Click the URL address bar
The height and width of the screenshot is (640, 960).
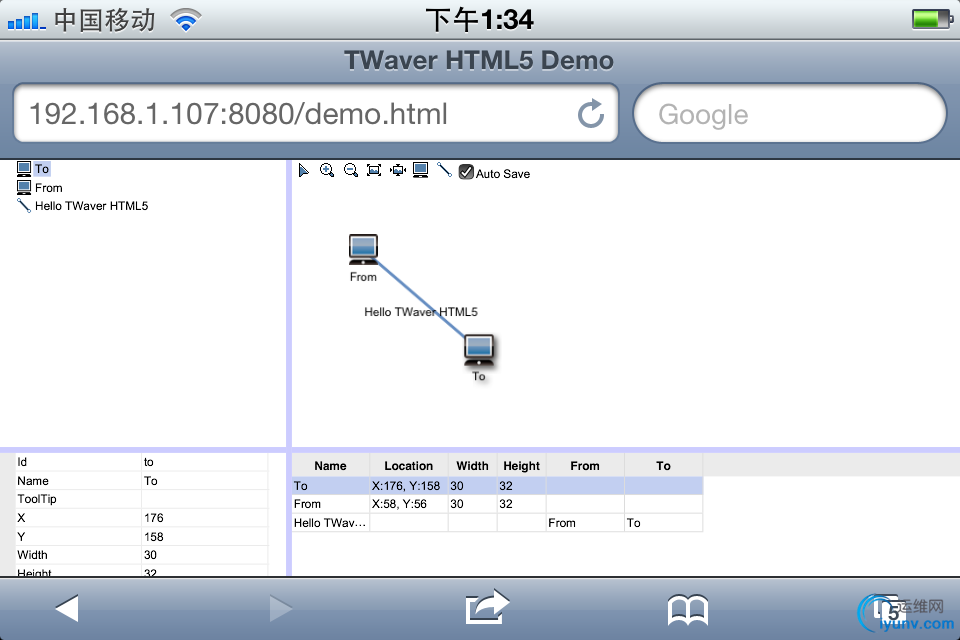click(316, 113)
